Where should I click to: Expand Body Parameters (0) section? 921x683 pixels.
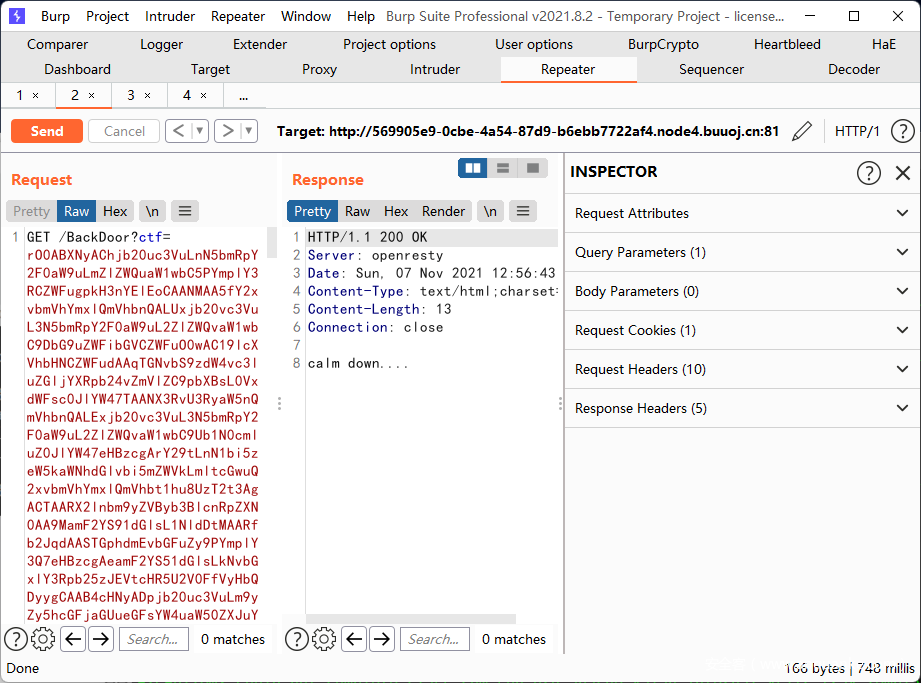742,291
